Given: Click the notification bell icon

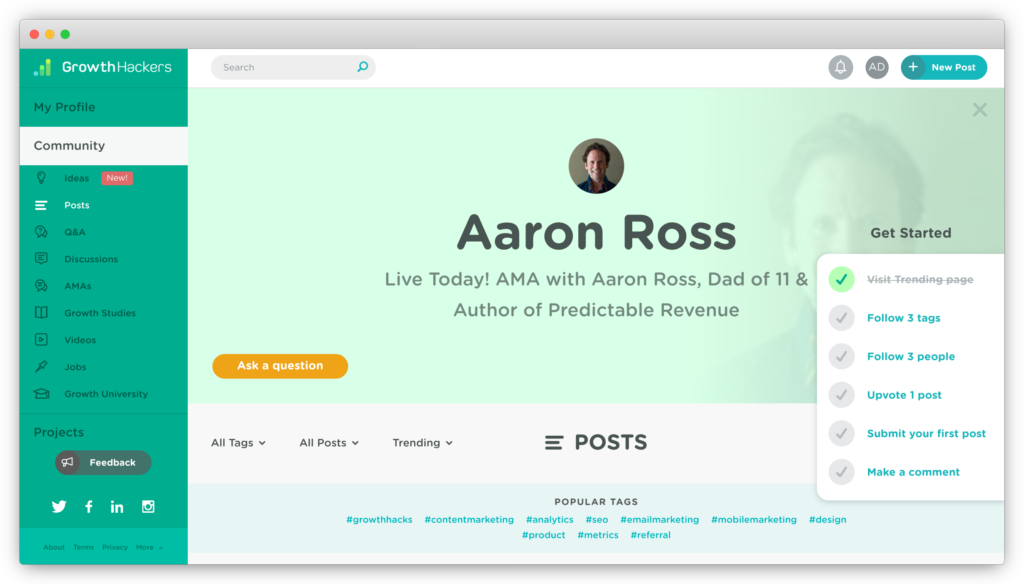Looking at the screenshot, I should coord(841,67).
